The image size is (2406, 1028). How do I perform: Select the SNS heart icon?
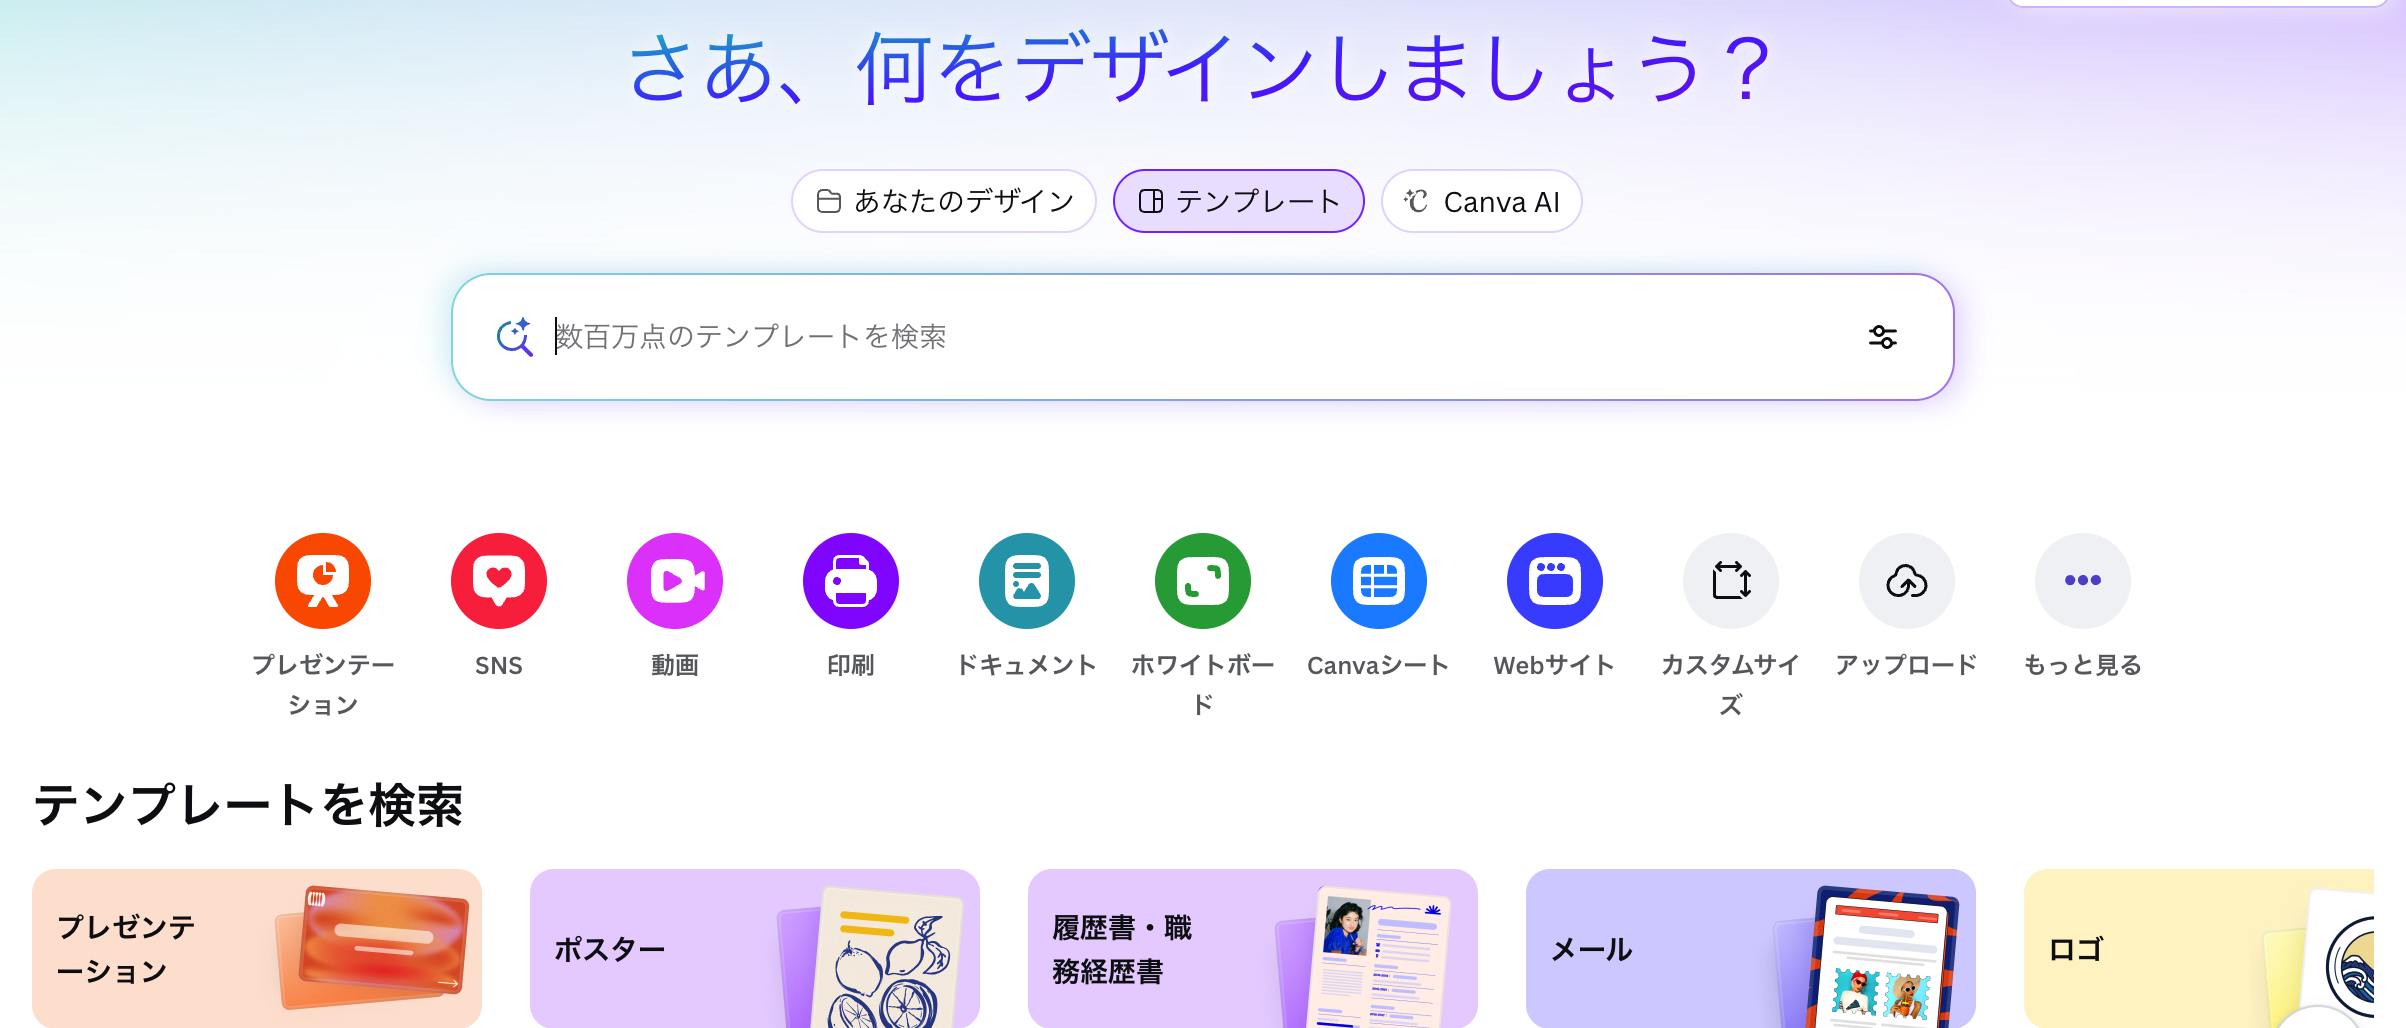point(499,581)
